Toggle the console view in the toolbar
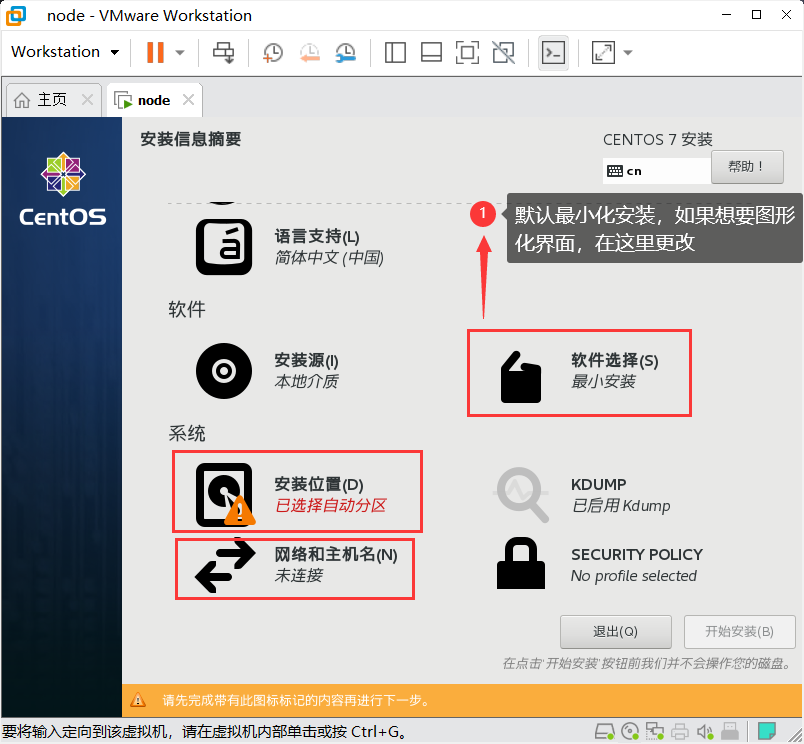The width and height of the screenshot is (804, 744). tap(553, 52)
